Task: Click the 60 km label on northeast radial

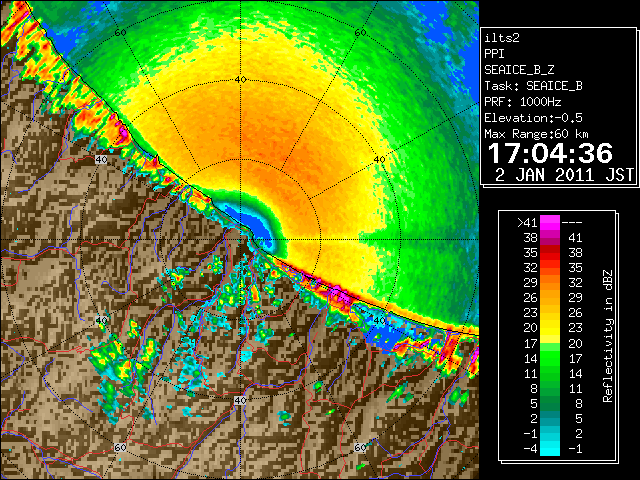Action: [x=360, y=33]
